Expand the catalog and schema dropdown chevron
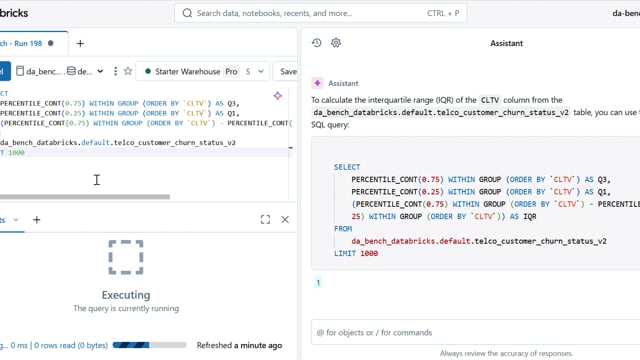Image resolution: width=640 pixels, height=360 pixels. pos(100,71)
